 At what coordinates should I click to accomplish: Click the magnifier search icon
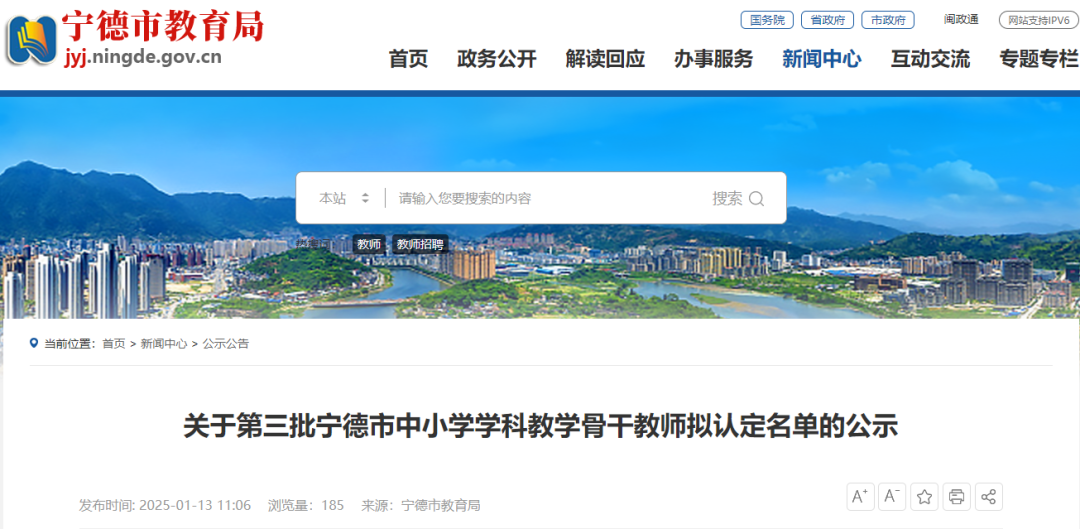756,199
